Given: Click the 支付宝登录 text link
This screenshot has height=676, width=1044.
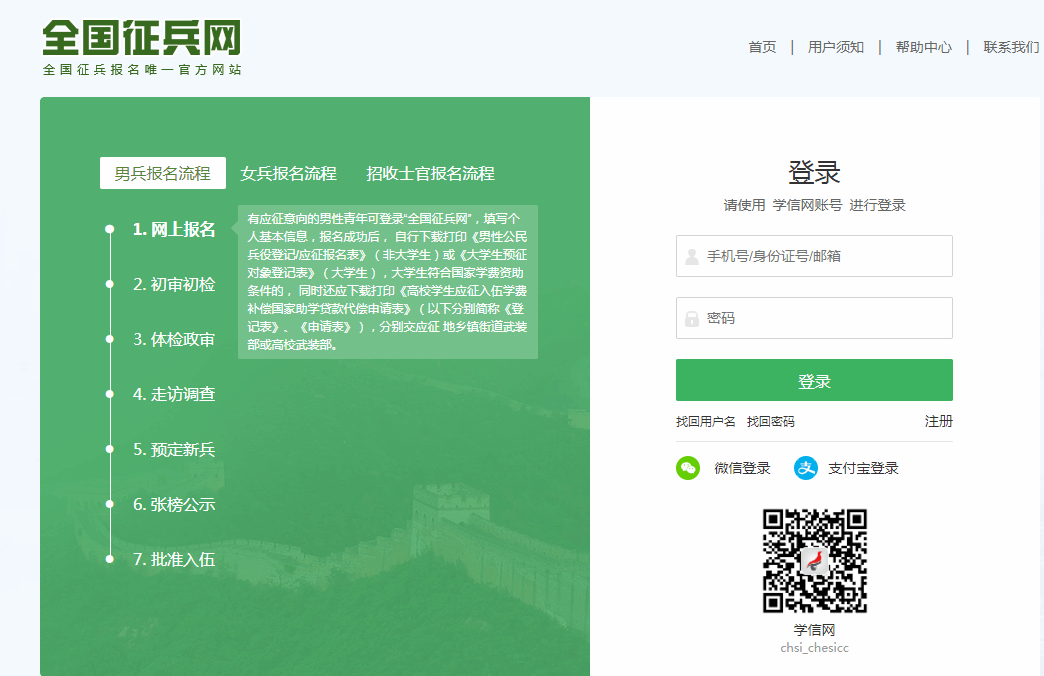Looking at the screenshot, I should [x=864, y=468].
